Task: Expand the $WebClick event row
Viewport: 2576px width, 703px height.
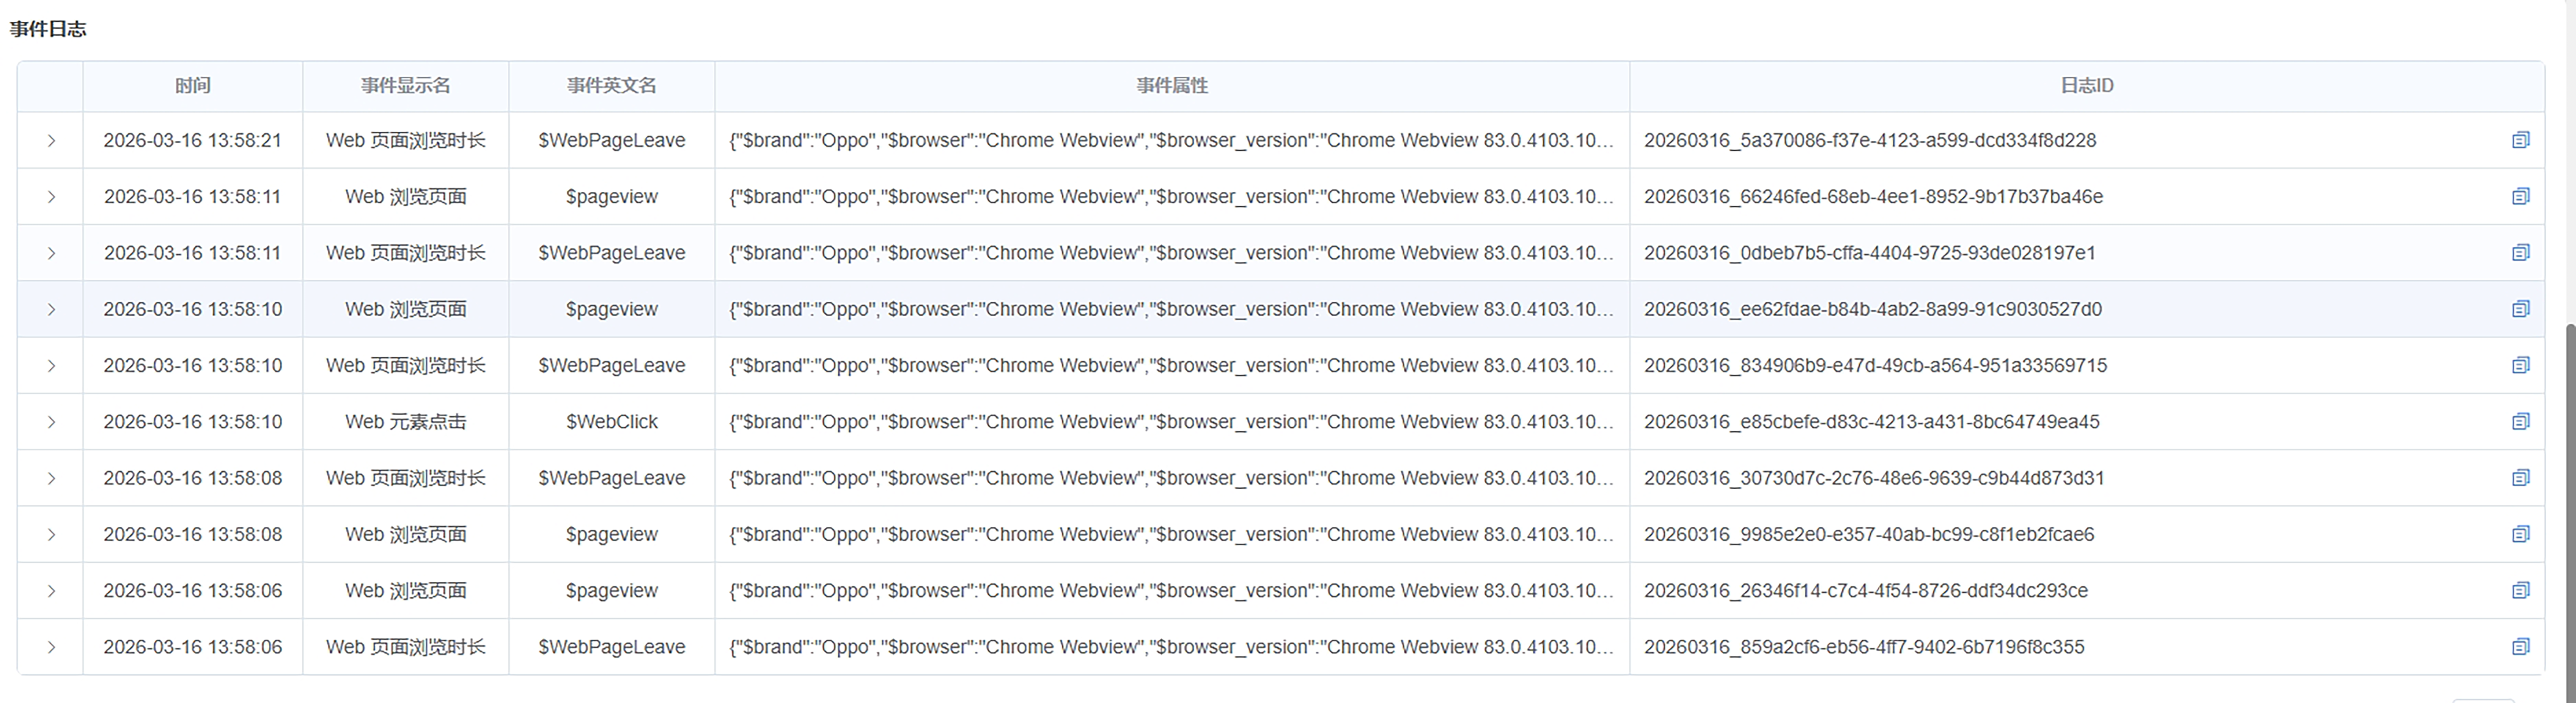Action: click(x=51, y=422)
